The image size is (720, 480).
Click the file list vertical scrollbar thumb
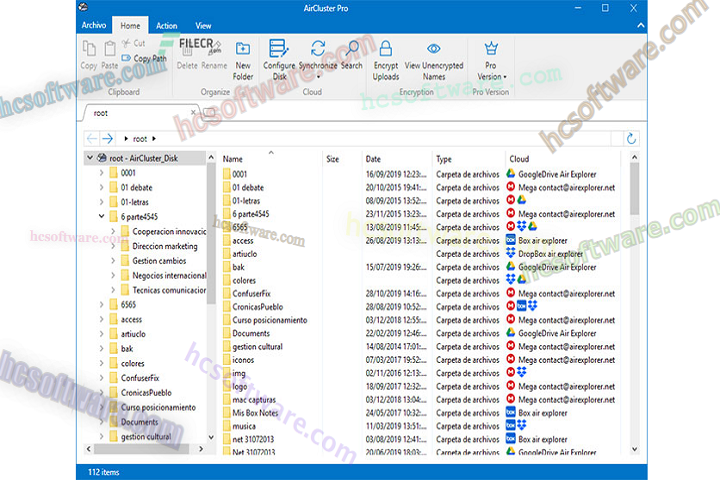click(x=634, y=189)
